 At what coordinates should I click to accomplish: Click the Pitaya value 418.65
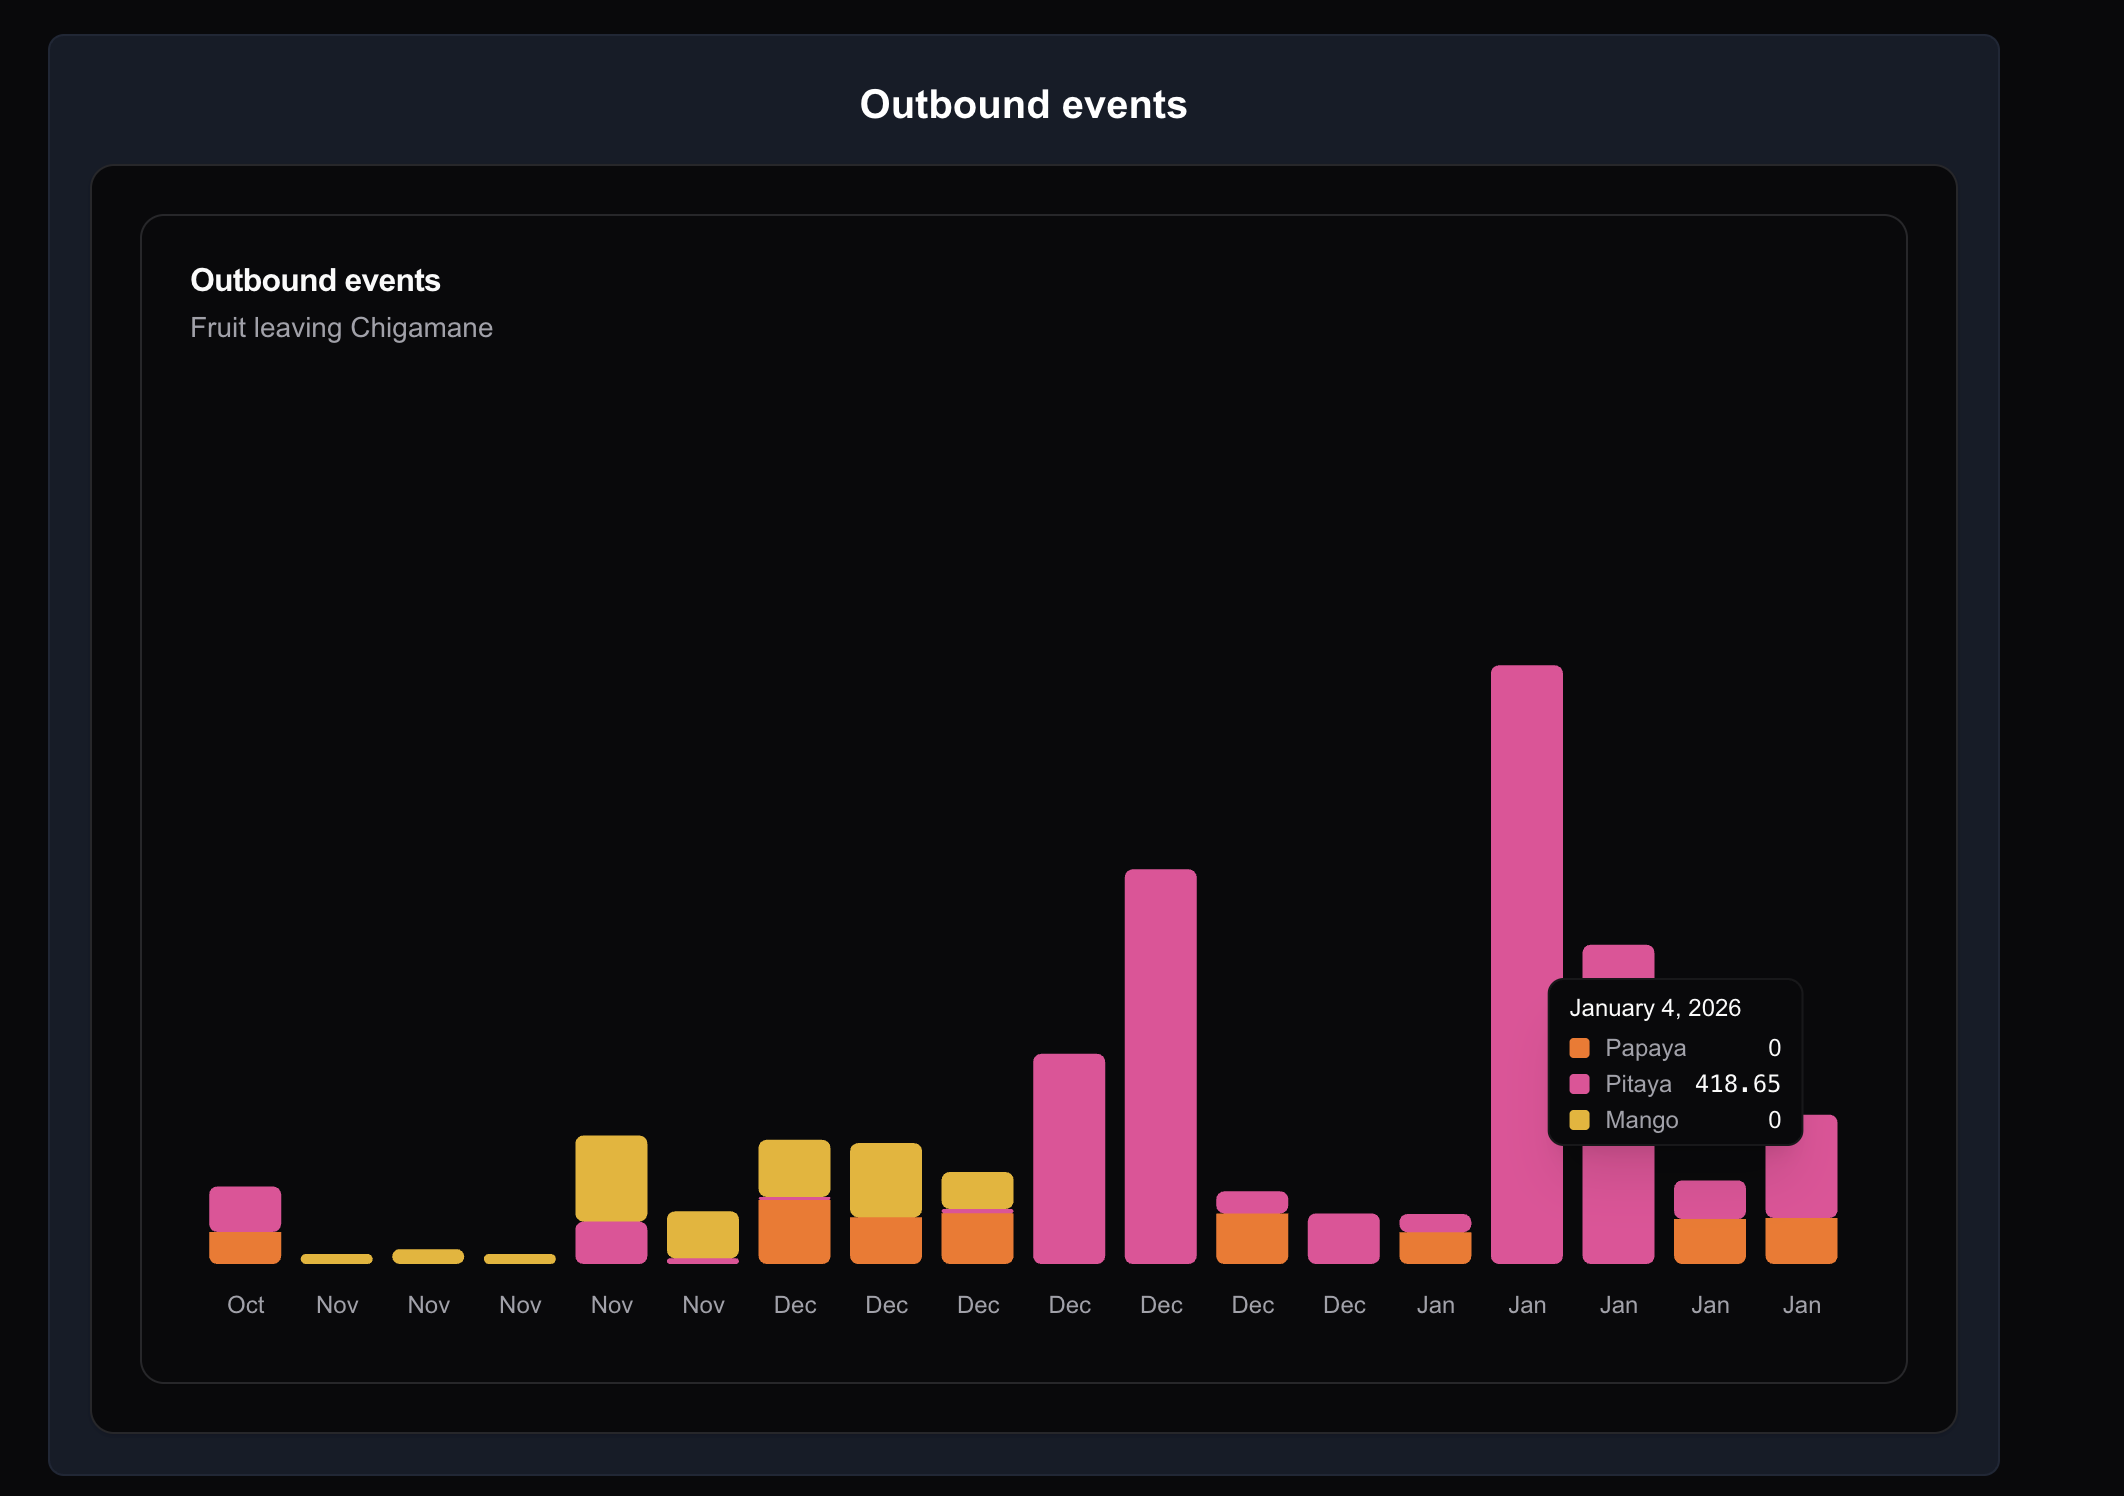1737,1084
